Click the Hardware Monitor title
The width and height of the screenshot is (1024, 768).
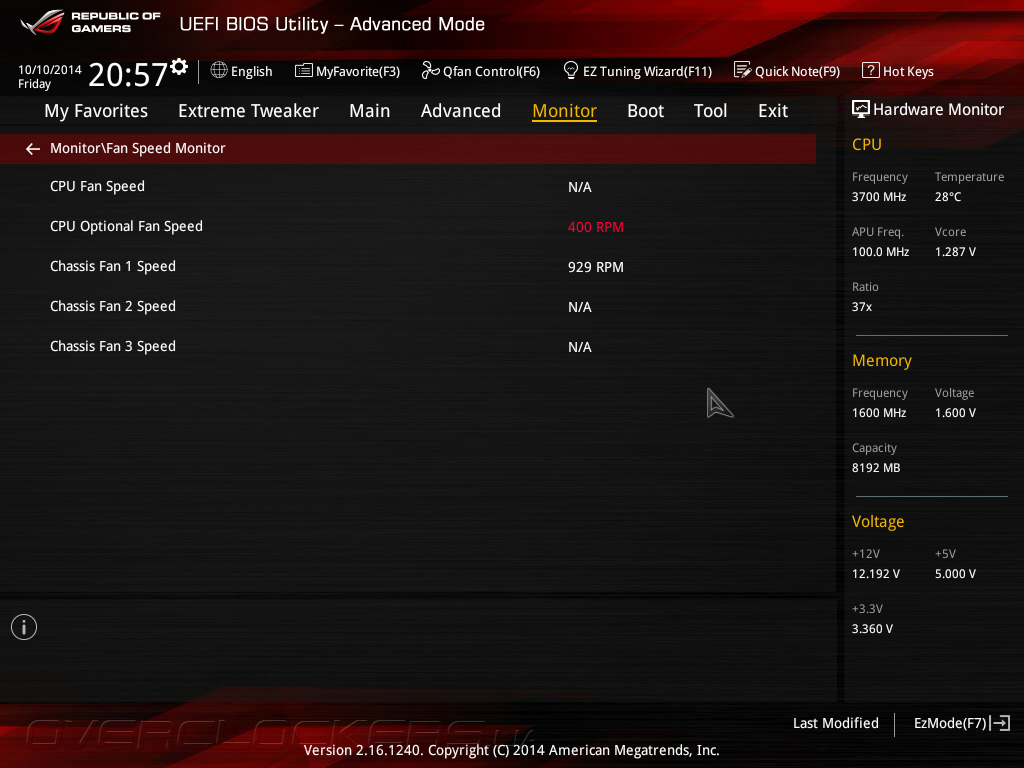click(938, 110)
